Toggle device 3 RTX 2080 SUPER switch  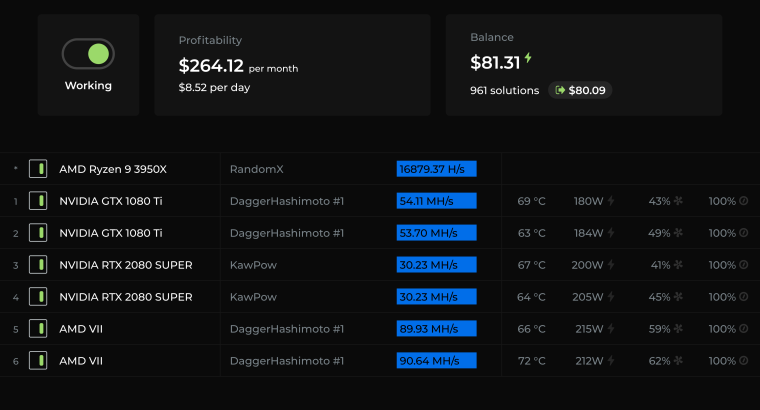coord(38,265)
